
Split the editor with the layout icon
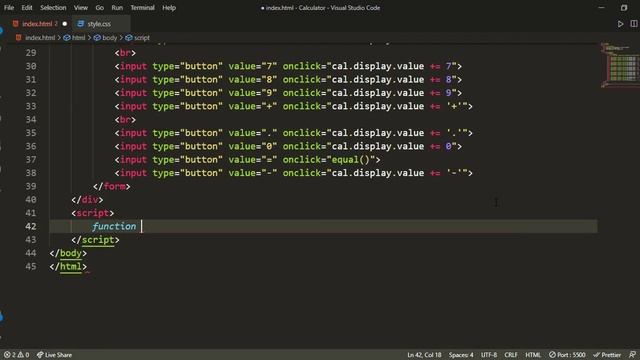tap(634, 24)
